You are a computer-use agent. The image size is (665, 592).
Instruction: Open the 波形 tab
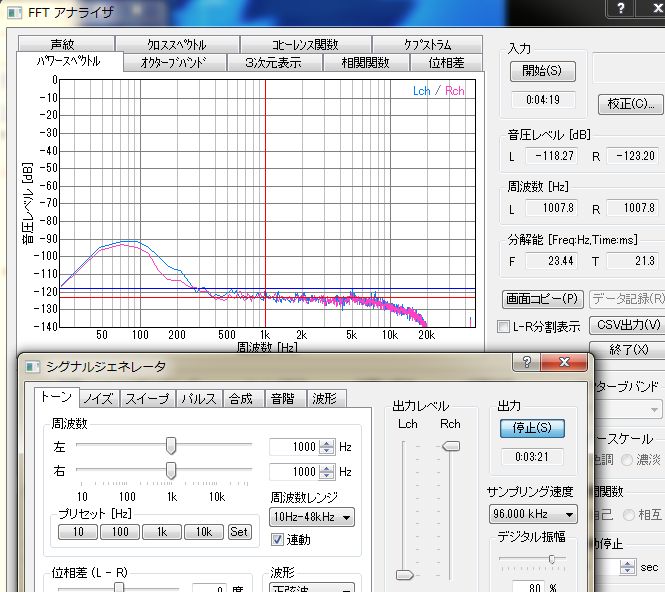pyautogui.click(x=326, y=399)
